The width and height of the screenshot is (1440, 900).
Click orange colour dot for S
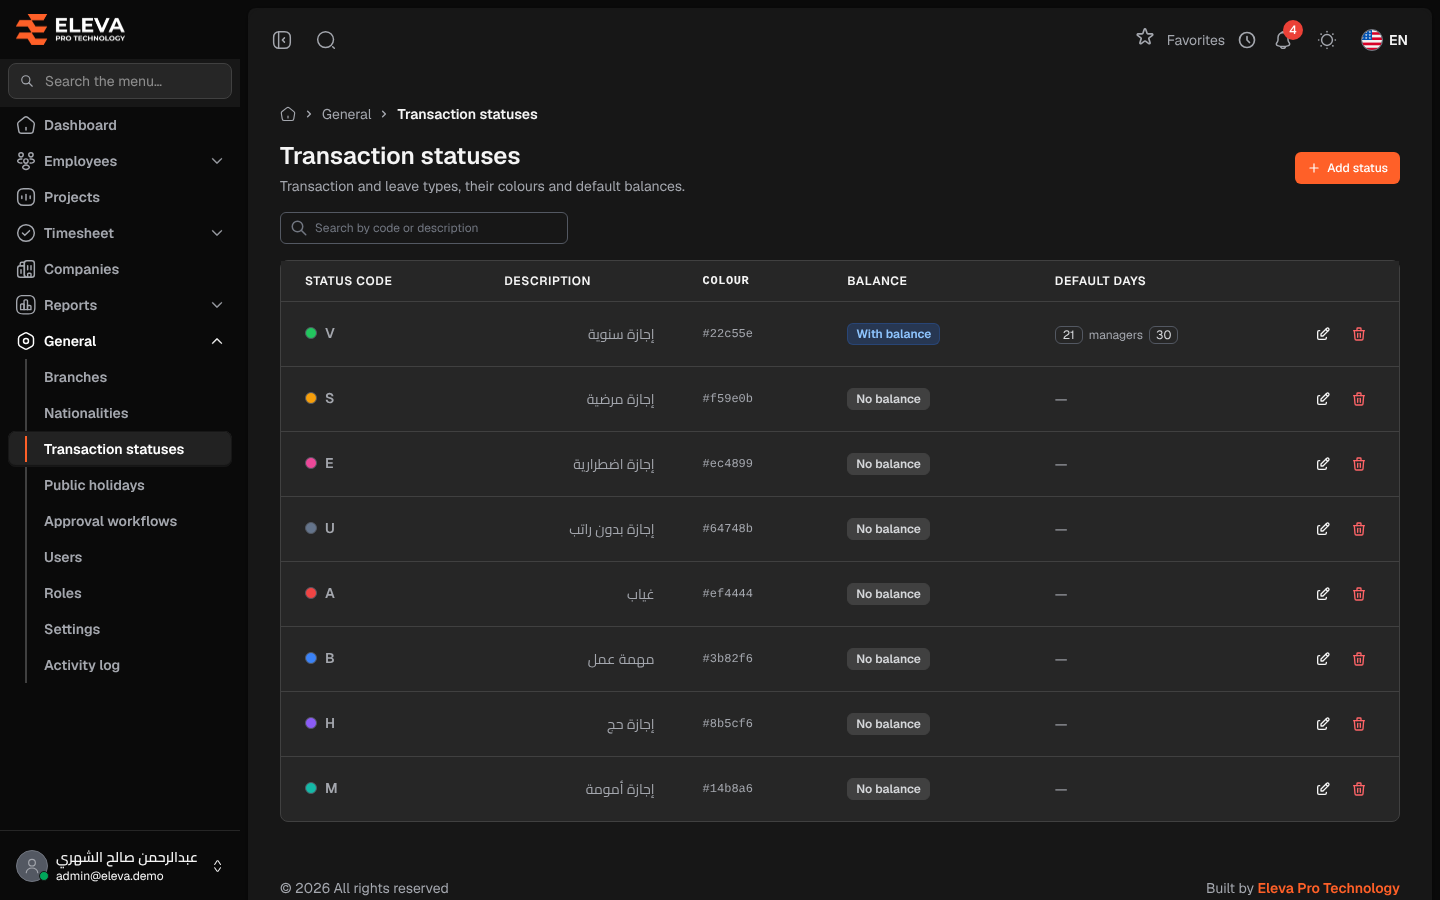tap(311, 398)
